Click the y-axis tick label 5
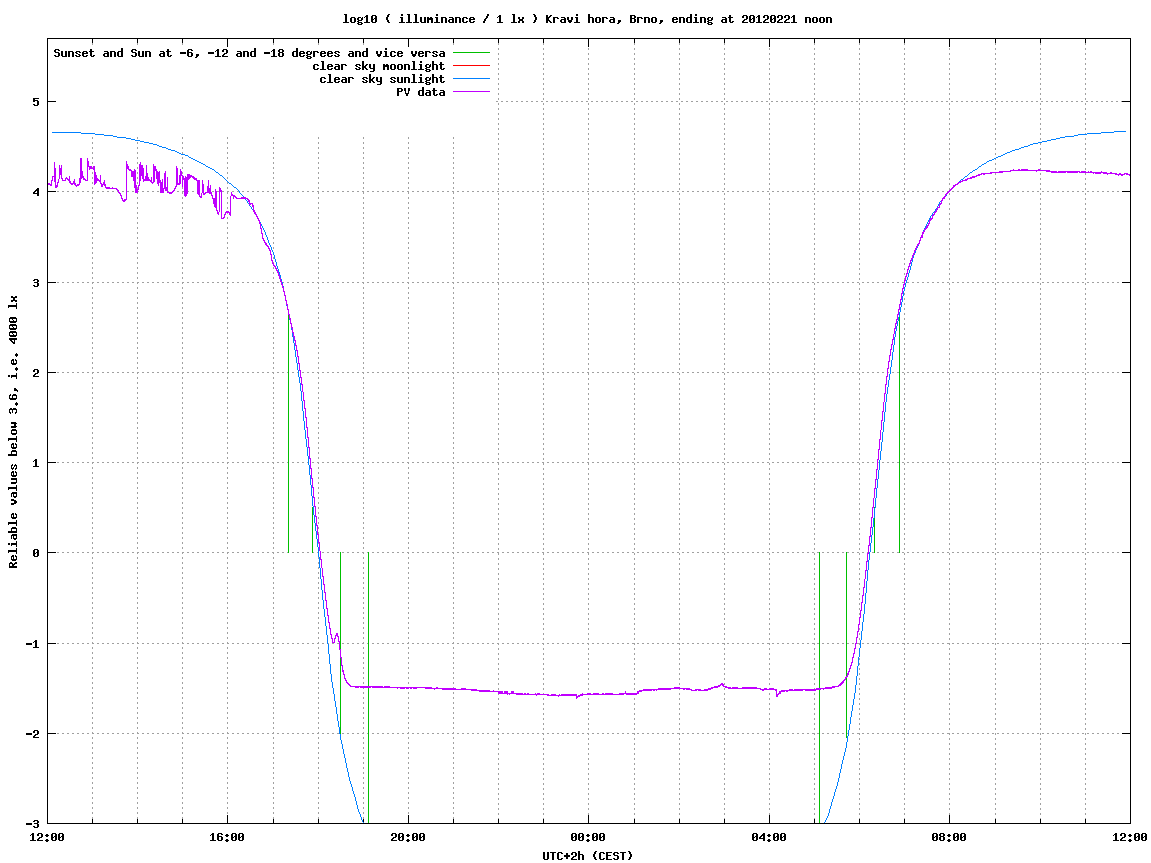This screenshot has width=1151, height=863. (x=35, y=102)
